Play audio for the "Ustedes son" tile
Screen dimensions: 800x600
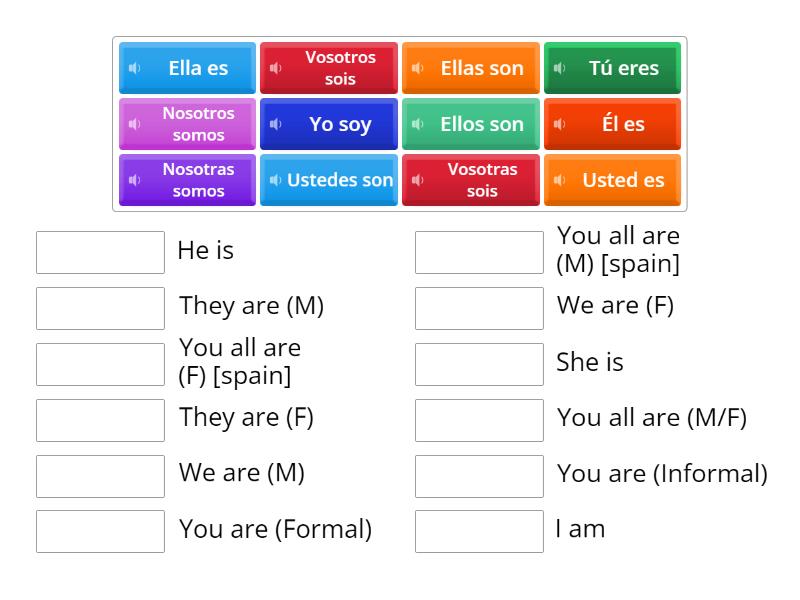click(x=275, y=180)
